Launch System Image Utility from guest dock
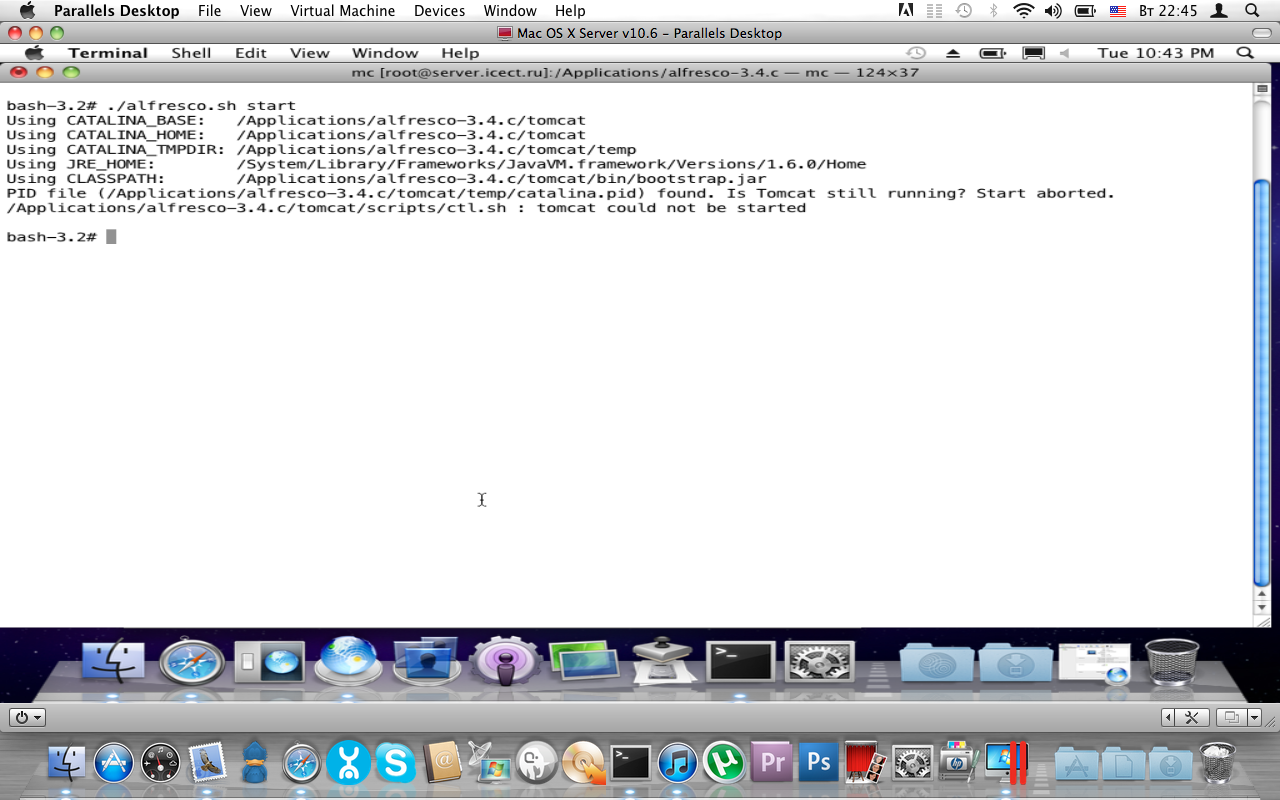This screenshot has width=1280, height=800. [662, 661]
